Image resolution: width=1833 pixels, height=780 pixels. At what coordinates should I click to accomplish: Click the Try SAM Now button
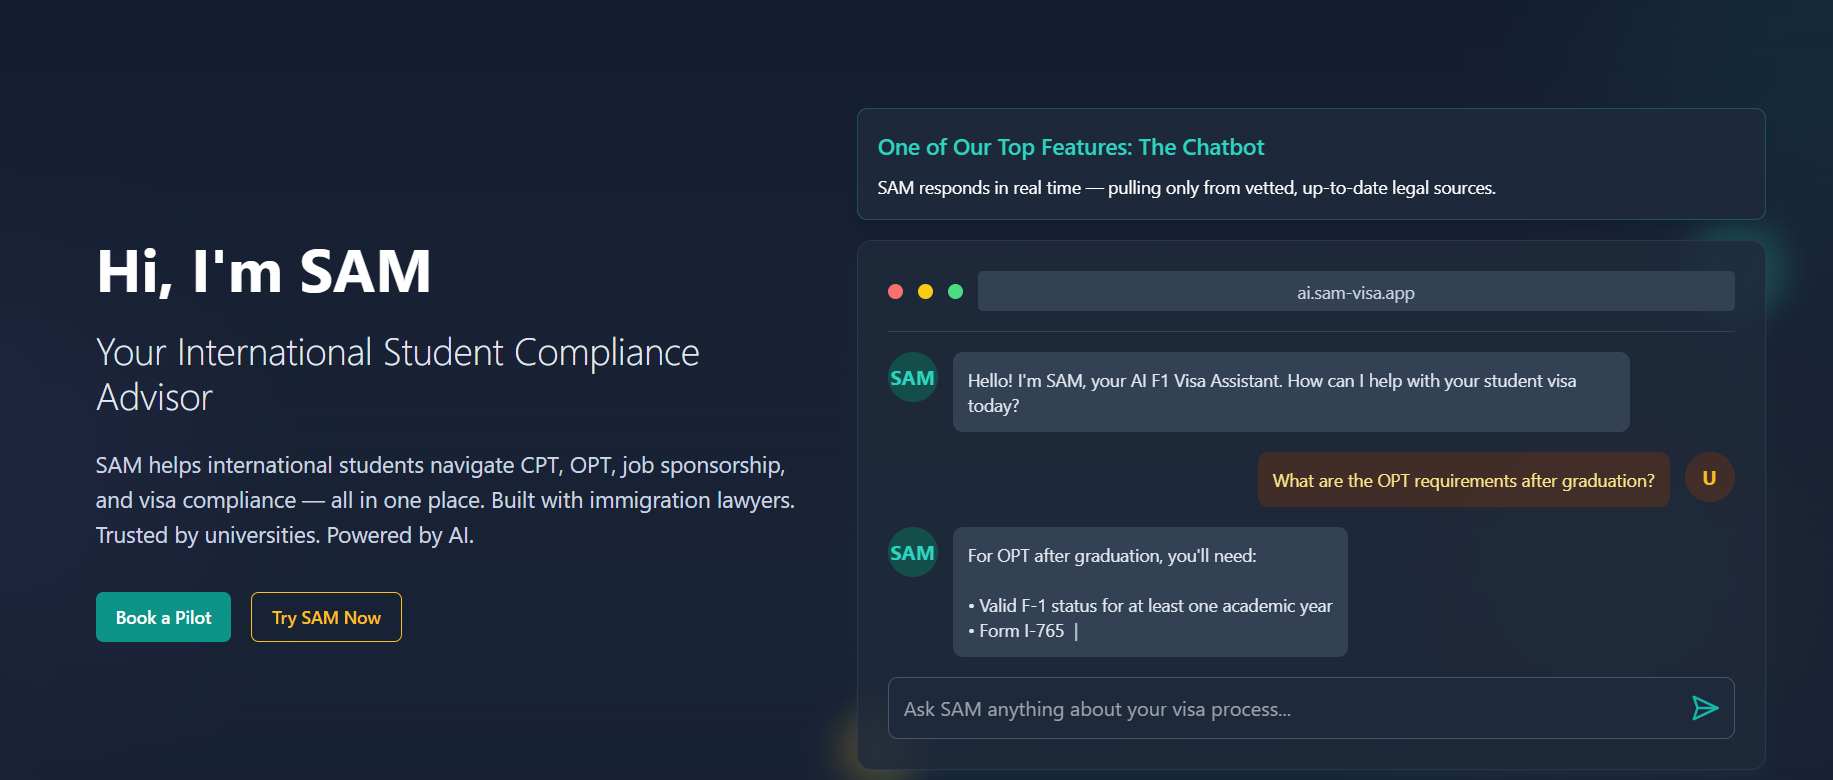[326, 617]
